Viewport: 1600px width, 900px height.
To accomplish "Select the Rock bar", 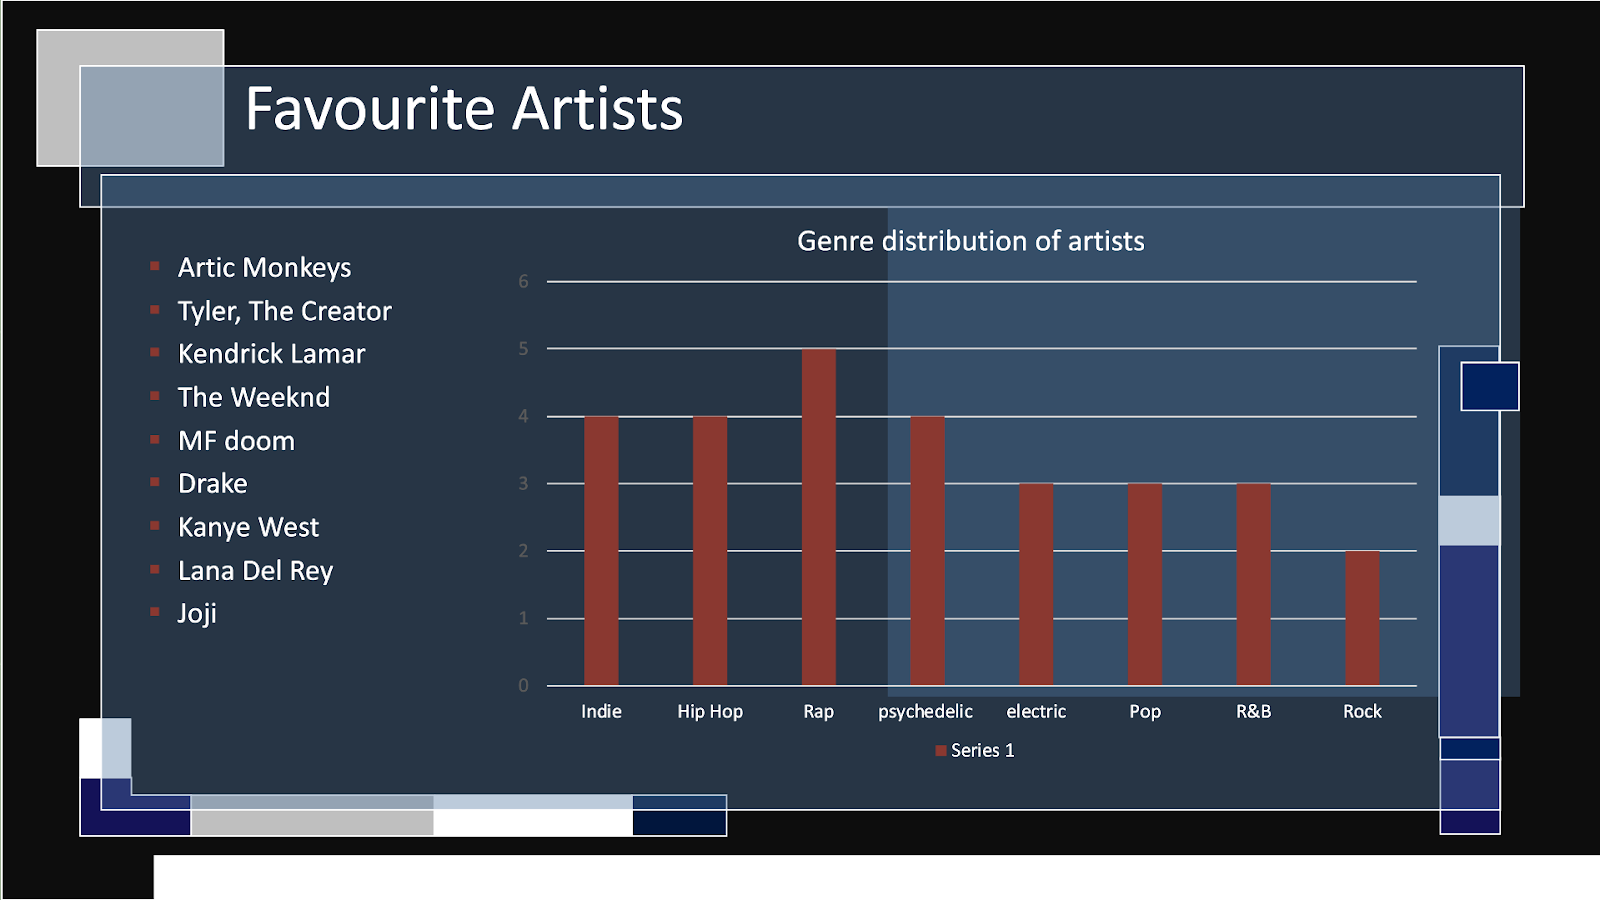I will 1362,618.
